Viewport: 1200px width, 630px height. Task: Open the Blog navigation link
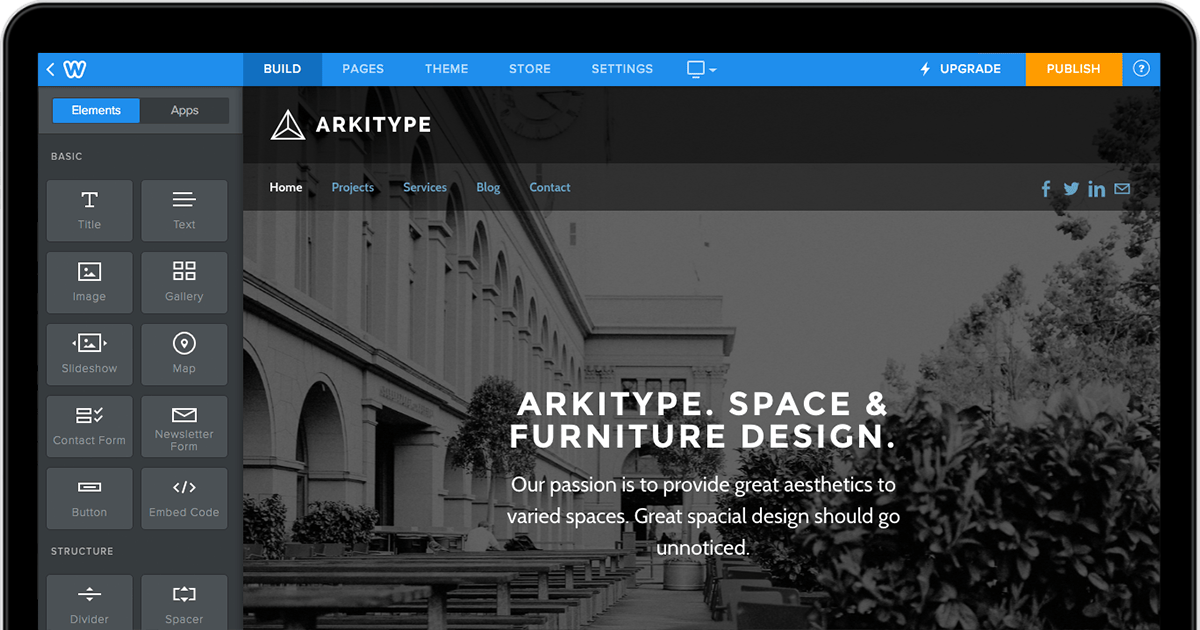tap(488, 187)
